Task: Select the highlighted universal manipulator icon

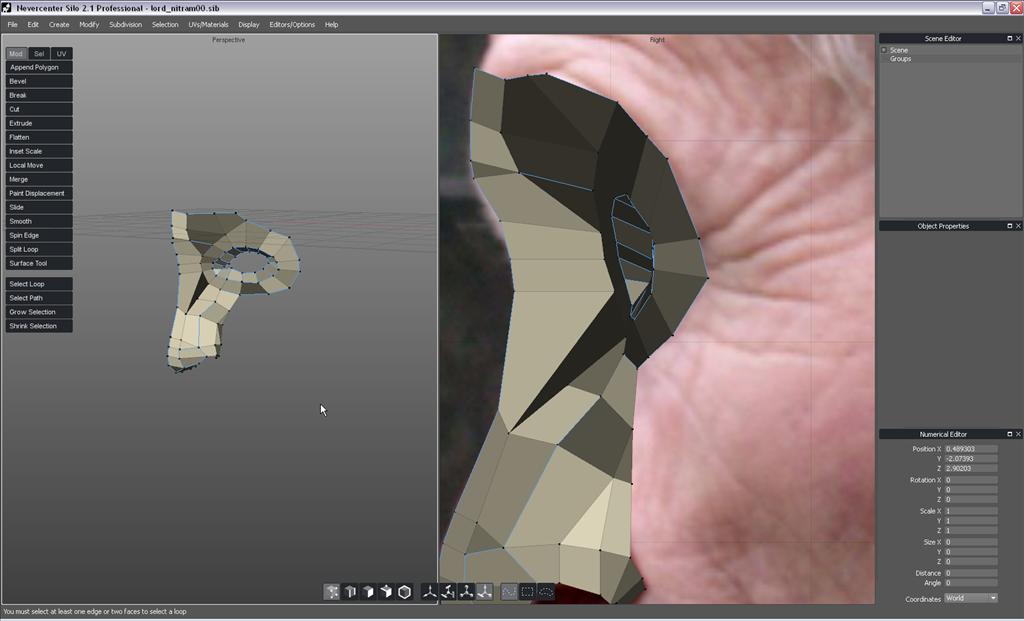Action: 485,592
